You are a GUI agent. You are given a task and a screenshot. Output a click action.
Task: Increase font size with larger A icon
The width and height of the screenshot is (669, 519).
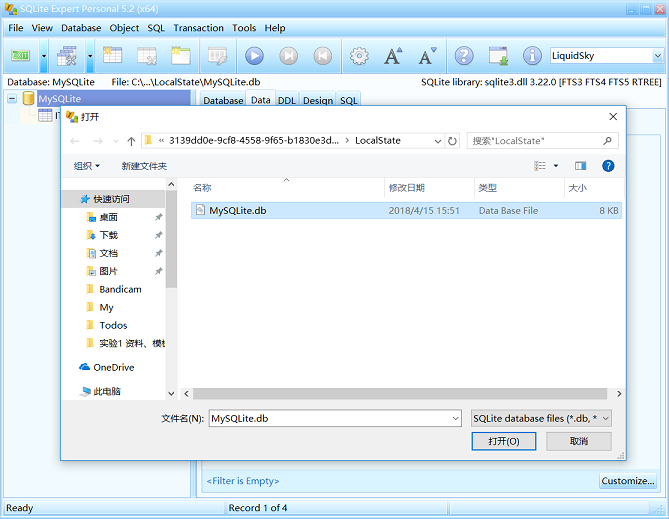[x=393, y=56]
